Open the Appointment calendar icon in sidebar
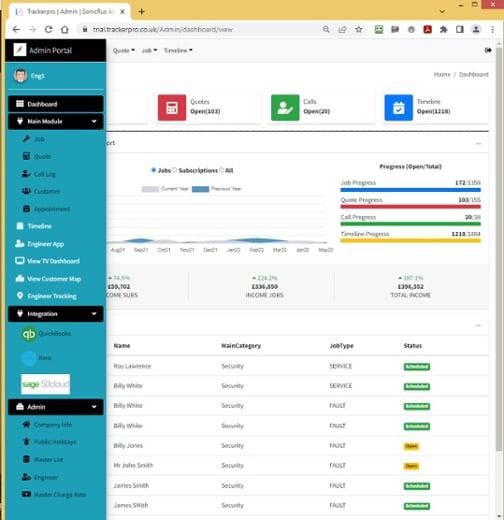 coord(26,209)
